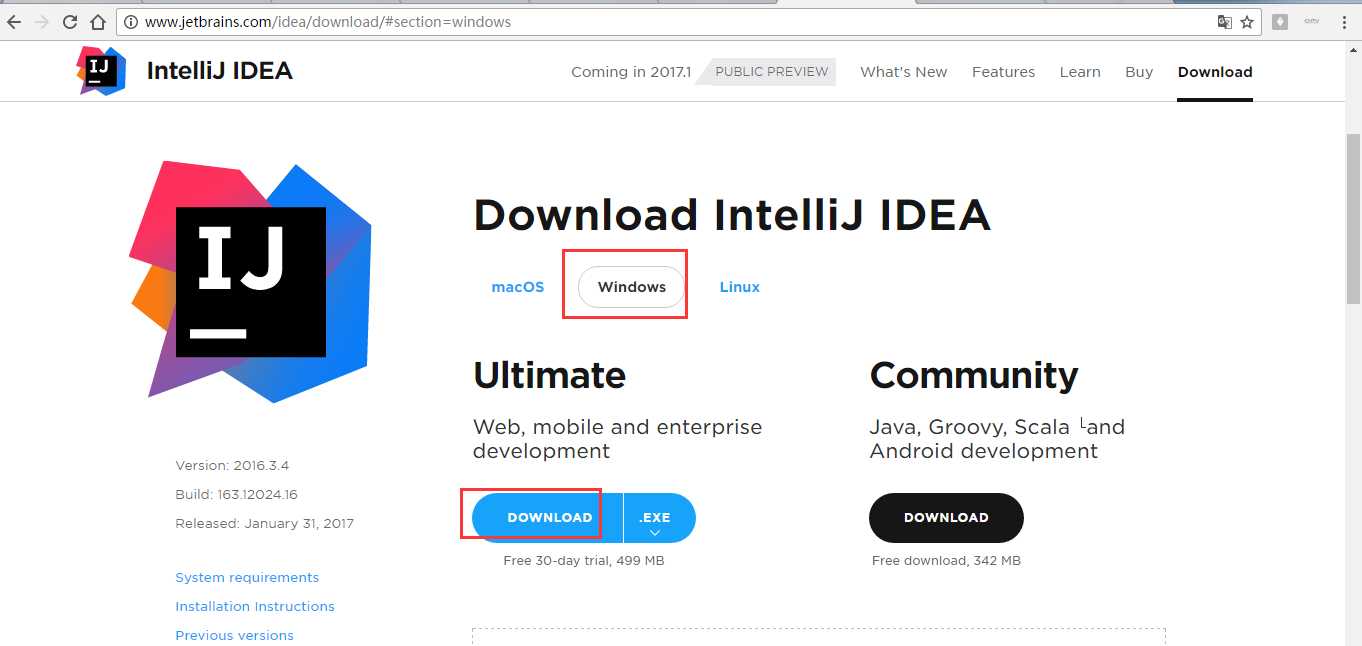1362x646 pixels.
Task: Switch to the macOS download tab
Action: (x=518, y=287)
